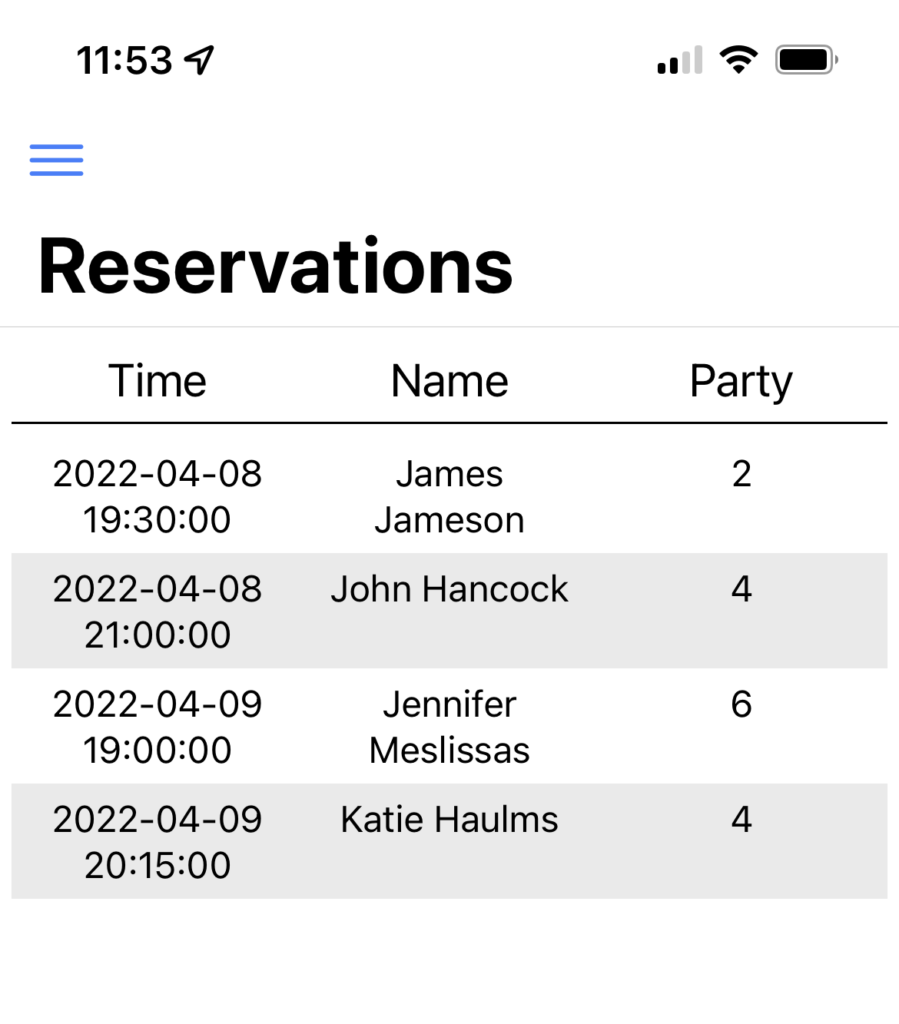899x1024 pixels.
Task: Open John Hancock reservation
Action: pyautogui.click(x=449, y=611)
